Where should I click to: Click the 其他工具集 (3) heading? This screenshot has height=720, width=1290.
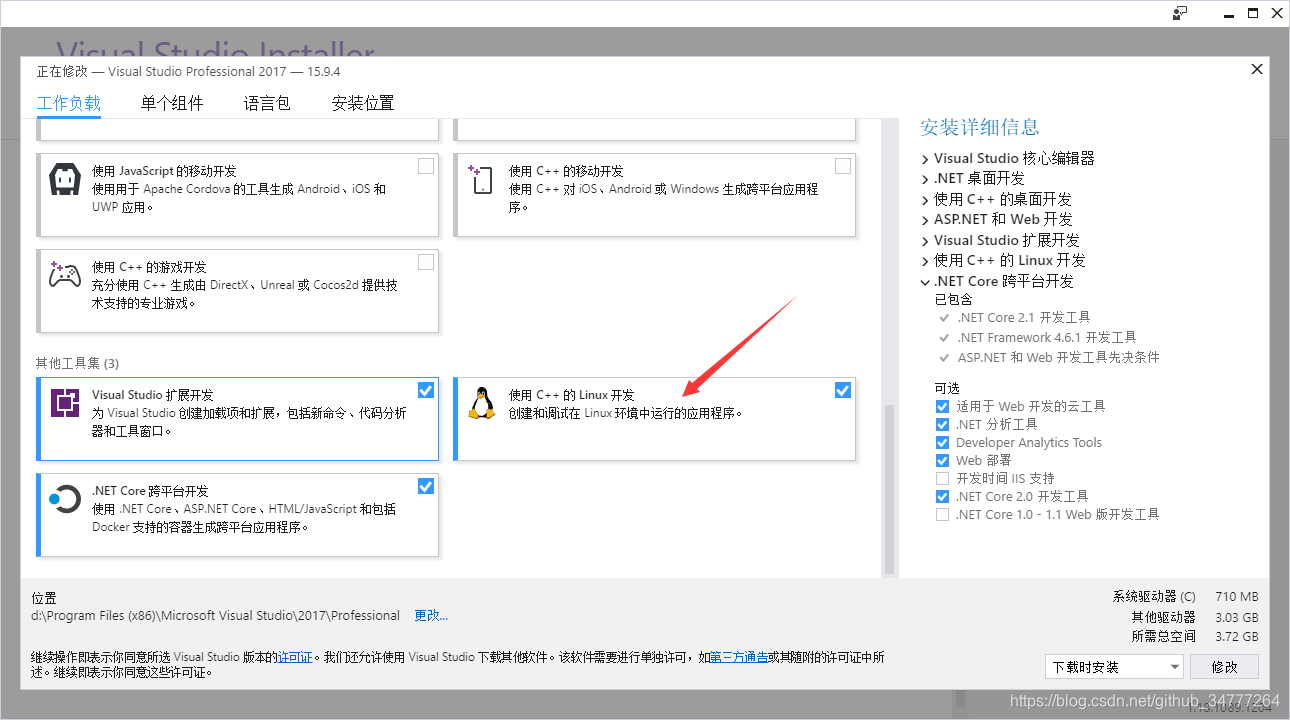pos(77,363)
